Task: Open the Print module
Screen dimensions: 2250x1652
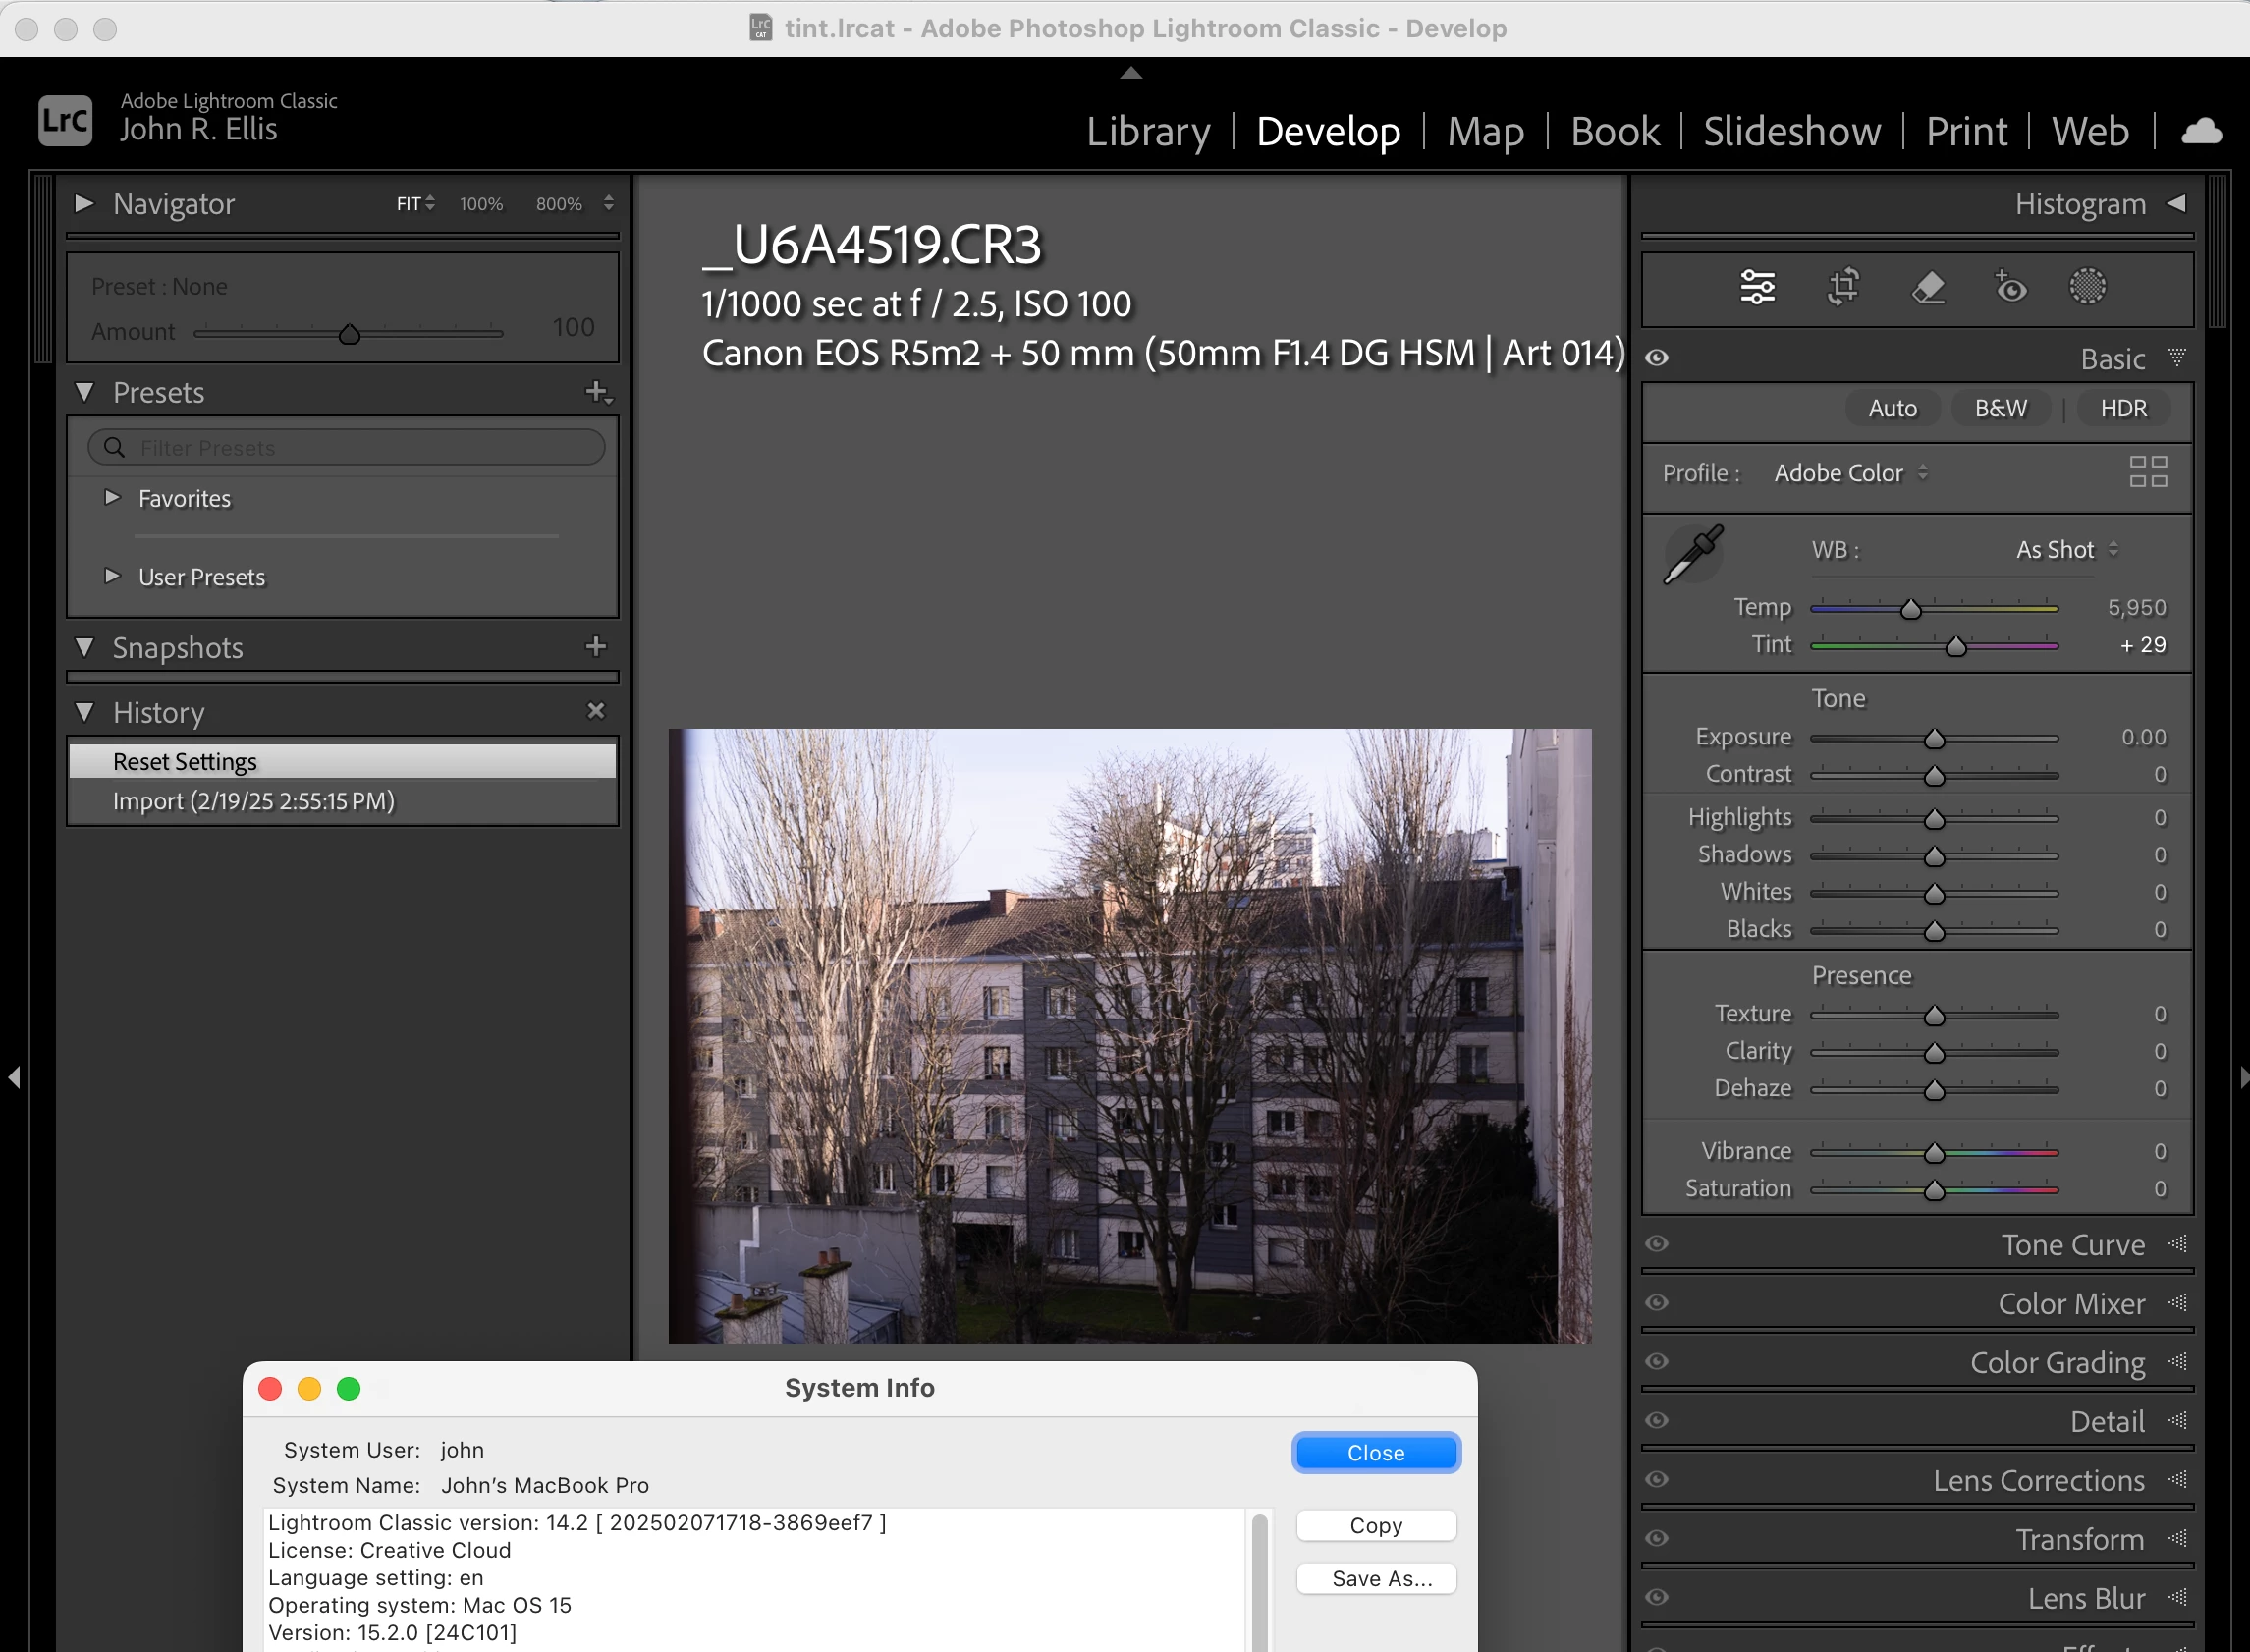Action: [1966, 132]
